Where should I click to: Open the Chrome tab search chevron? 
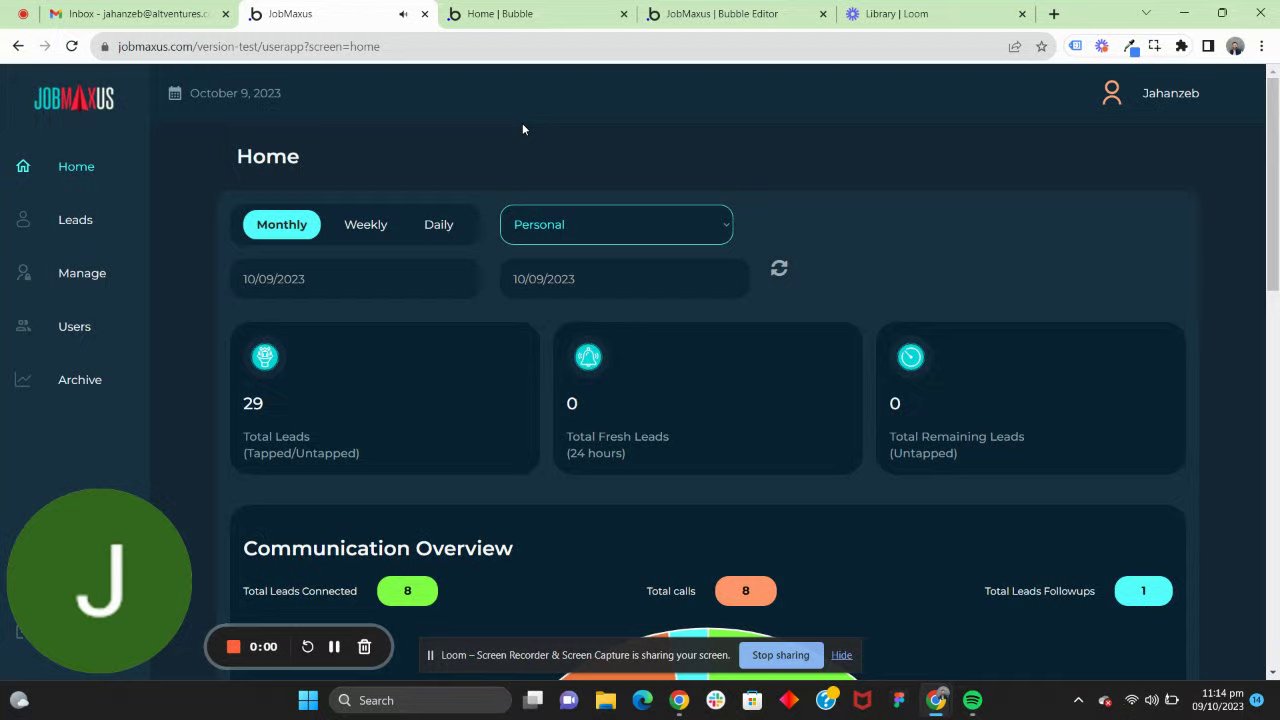tap(1146, 14)
